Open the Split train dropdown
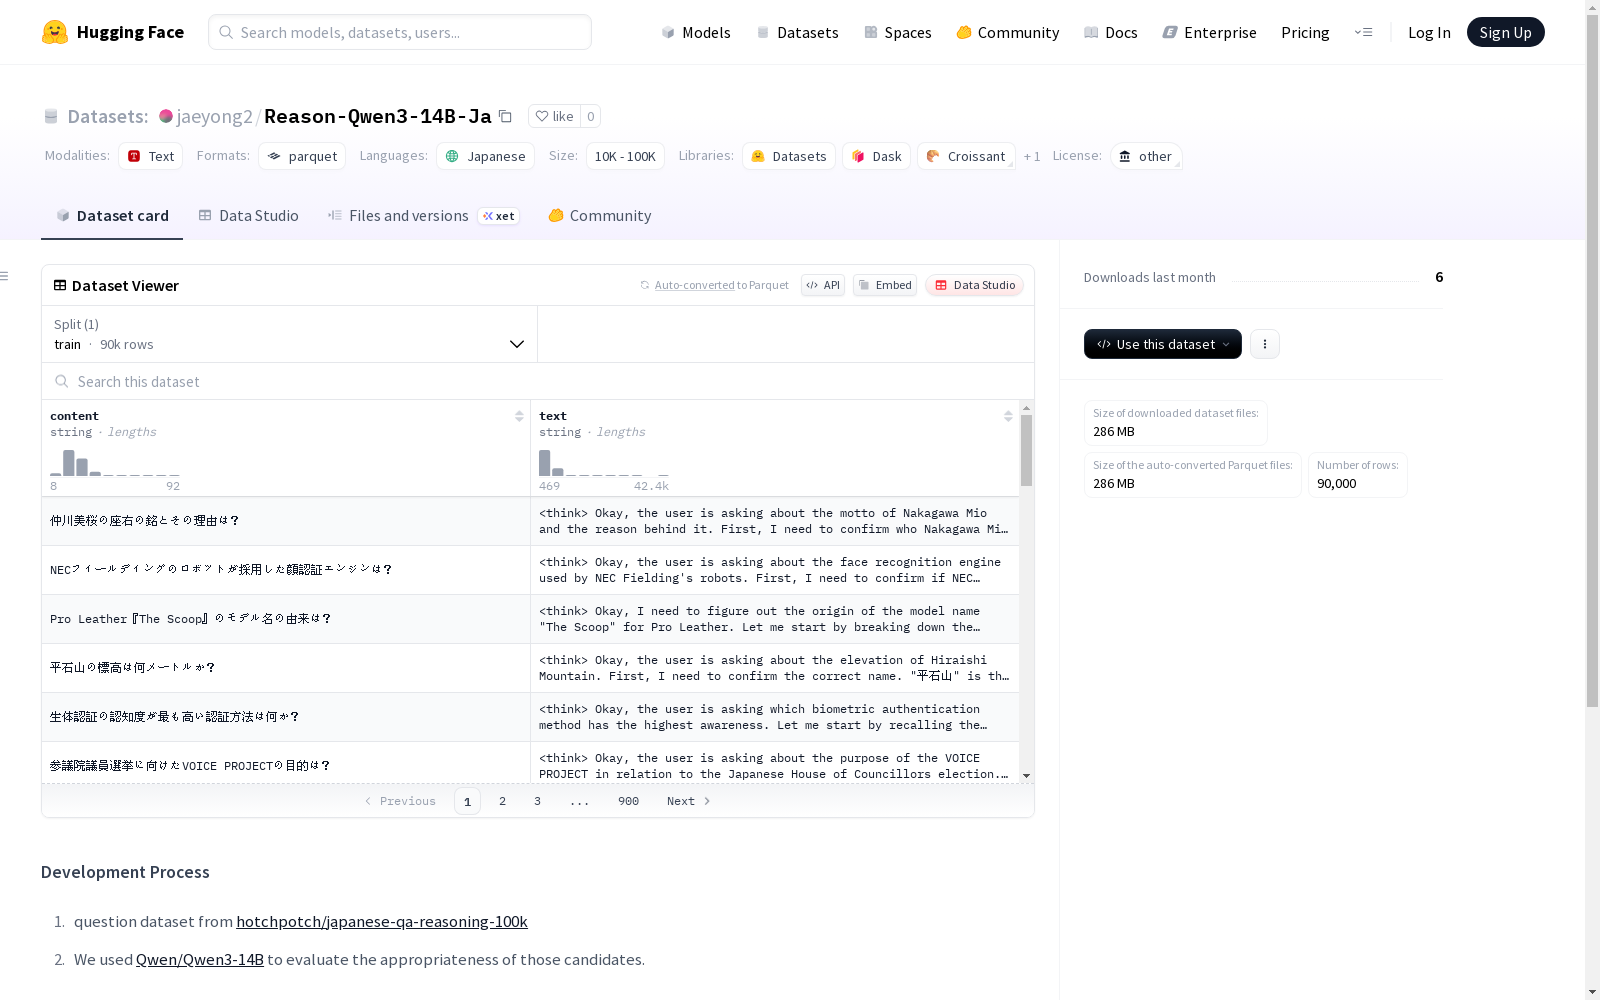Screen dimensions: 1600x1000 point(290,334)
